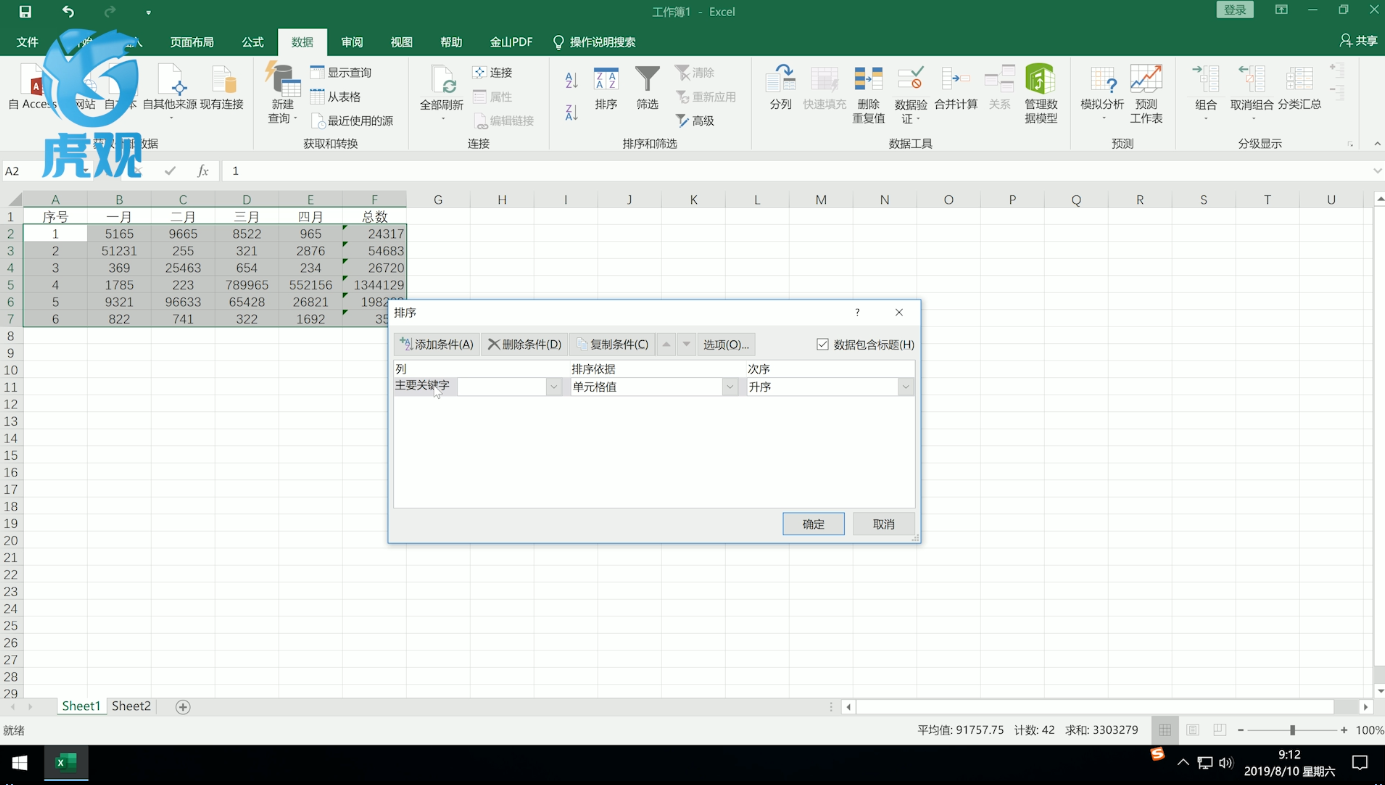The height and width of the screenshot is (785, 1385).
Task: Click the 登录 (Sign in) button
Action: pyautogui.click(x=1235, y=10)
